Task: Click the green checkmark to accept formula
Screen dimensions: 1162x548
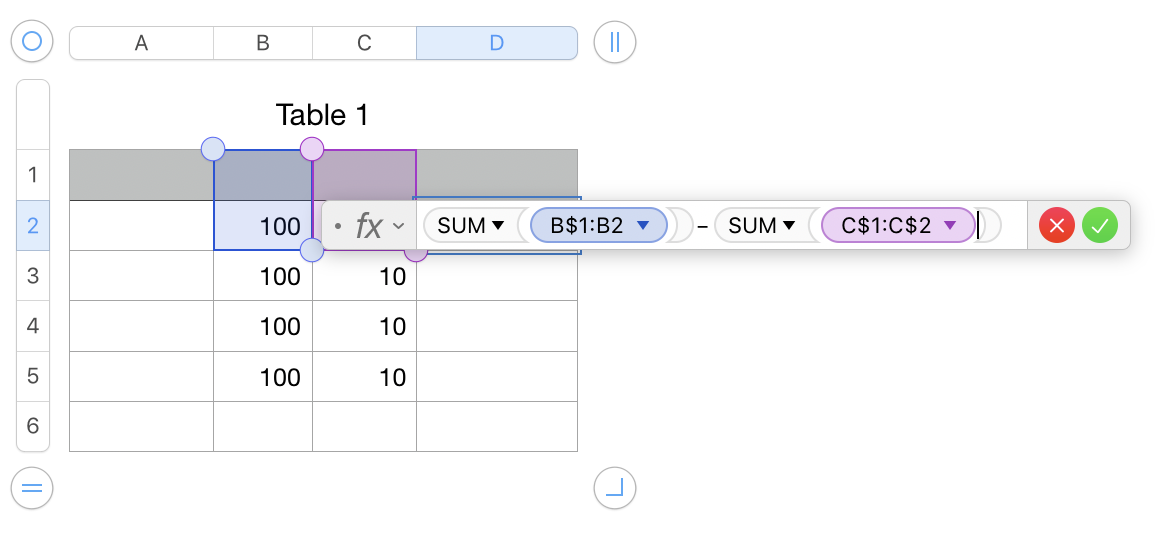Action: (1099, 226)
